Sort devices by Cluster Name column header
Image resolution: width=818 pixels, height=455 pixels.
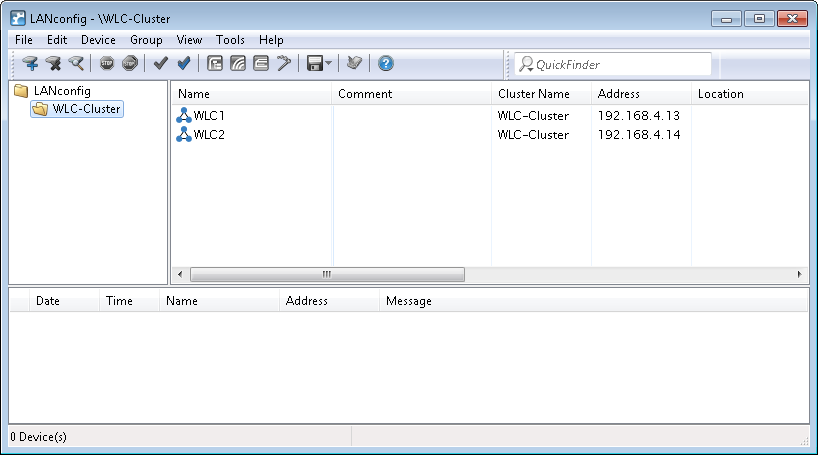click(x=534, y=94)
